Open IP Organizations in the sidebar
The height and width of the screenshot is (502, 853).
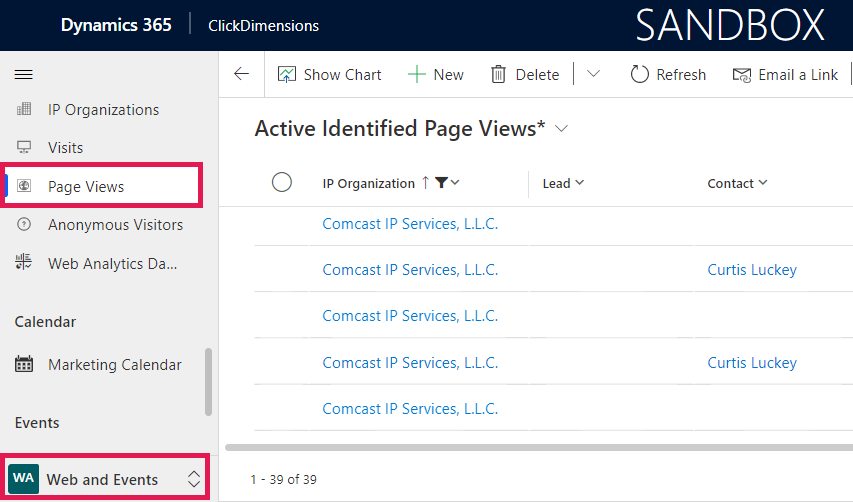103,110
